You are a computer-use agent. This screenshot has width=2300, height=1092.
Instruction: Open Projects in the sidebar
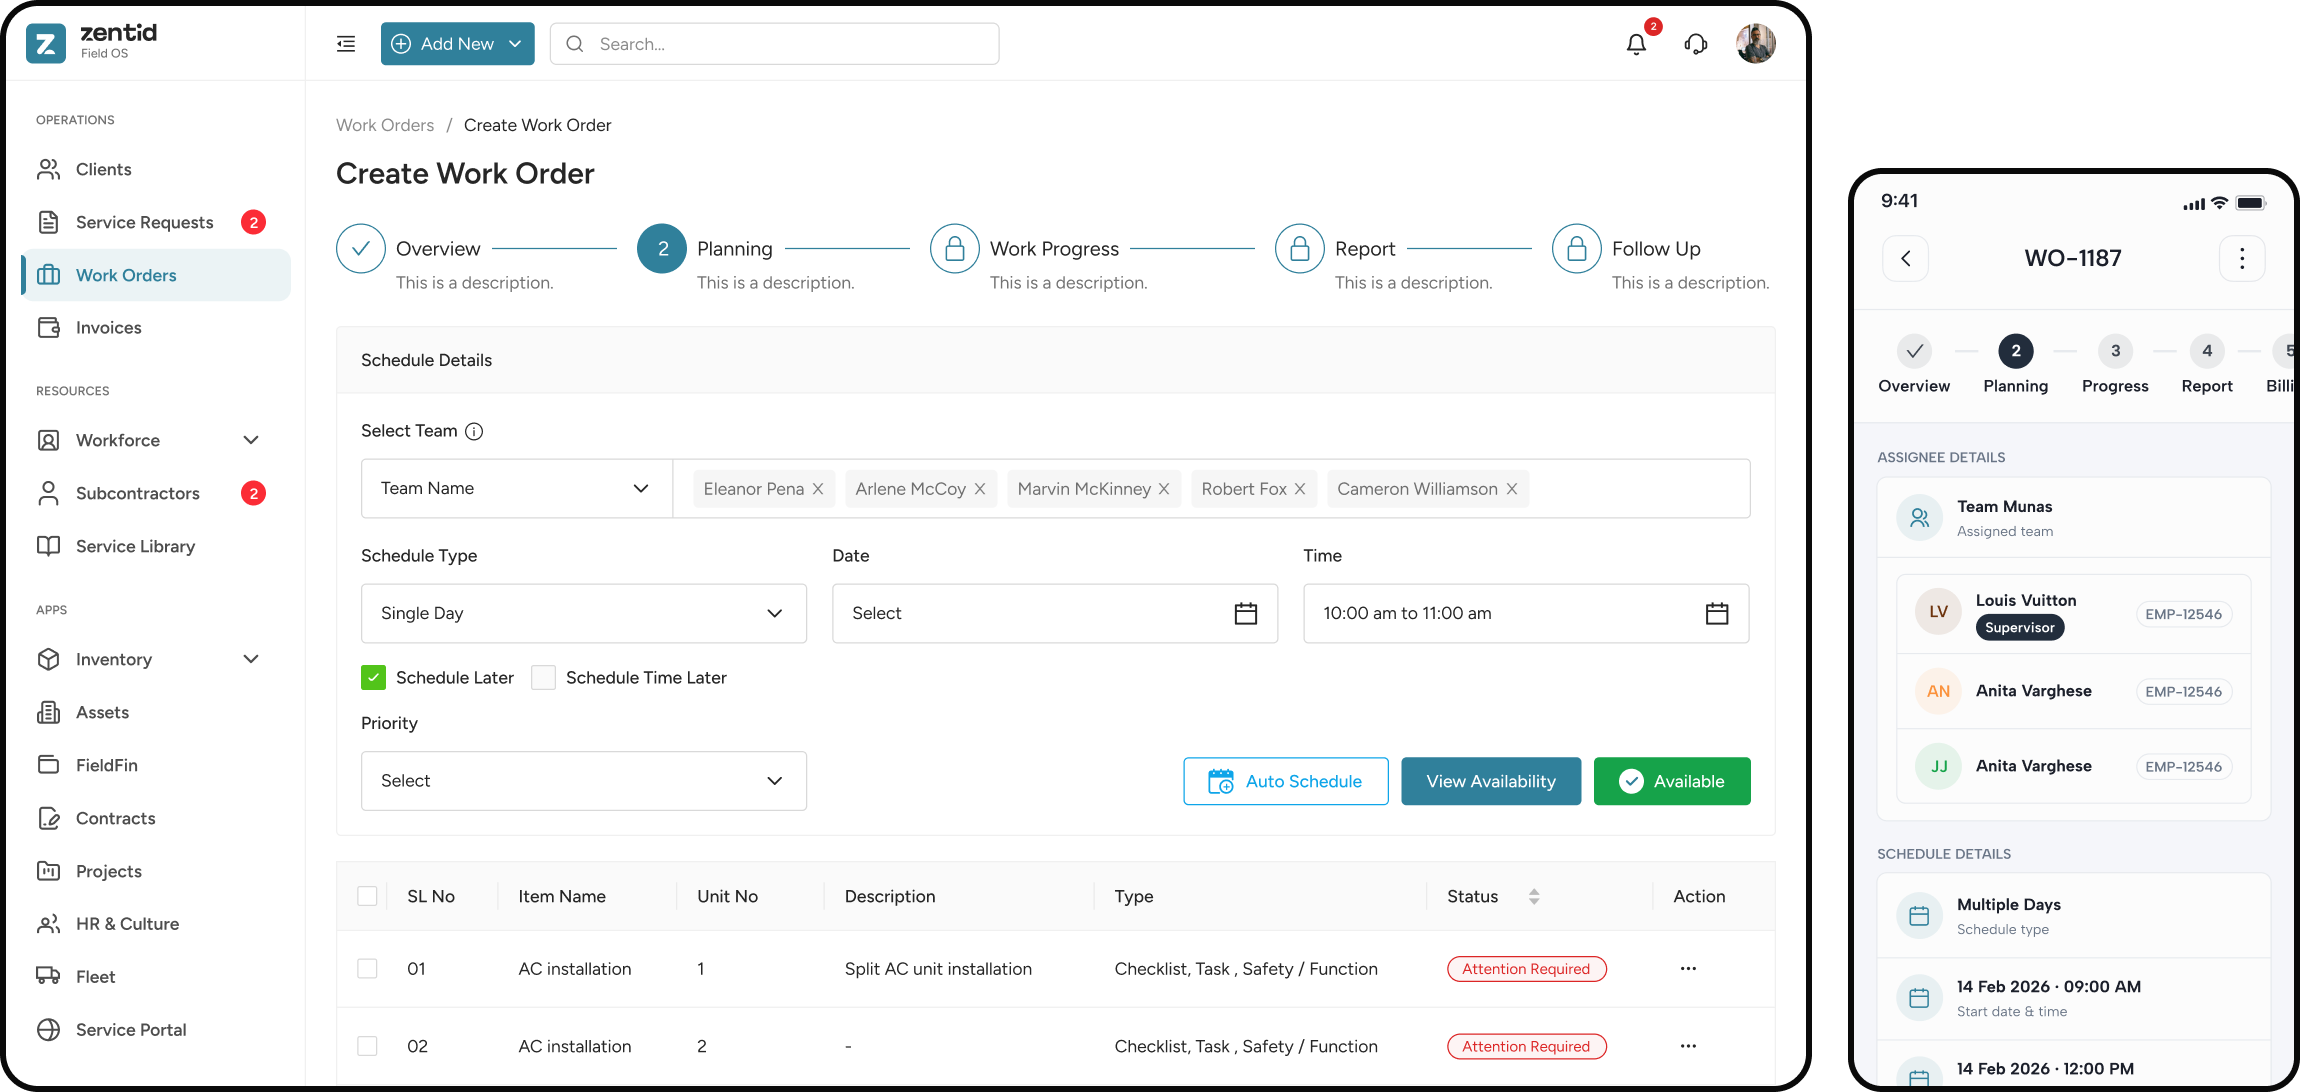pos(155,871)
